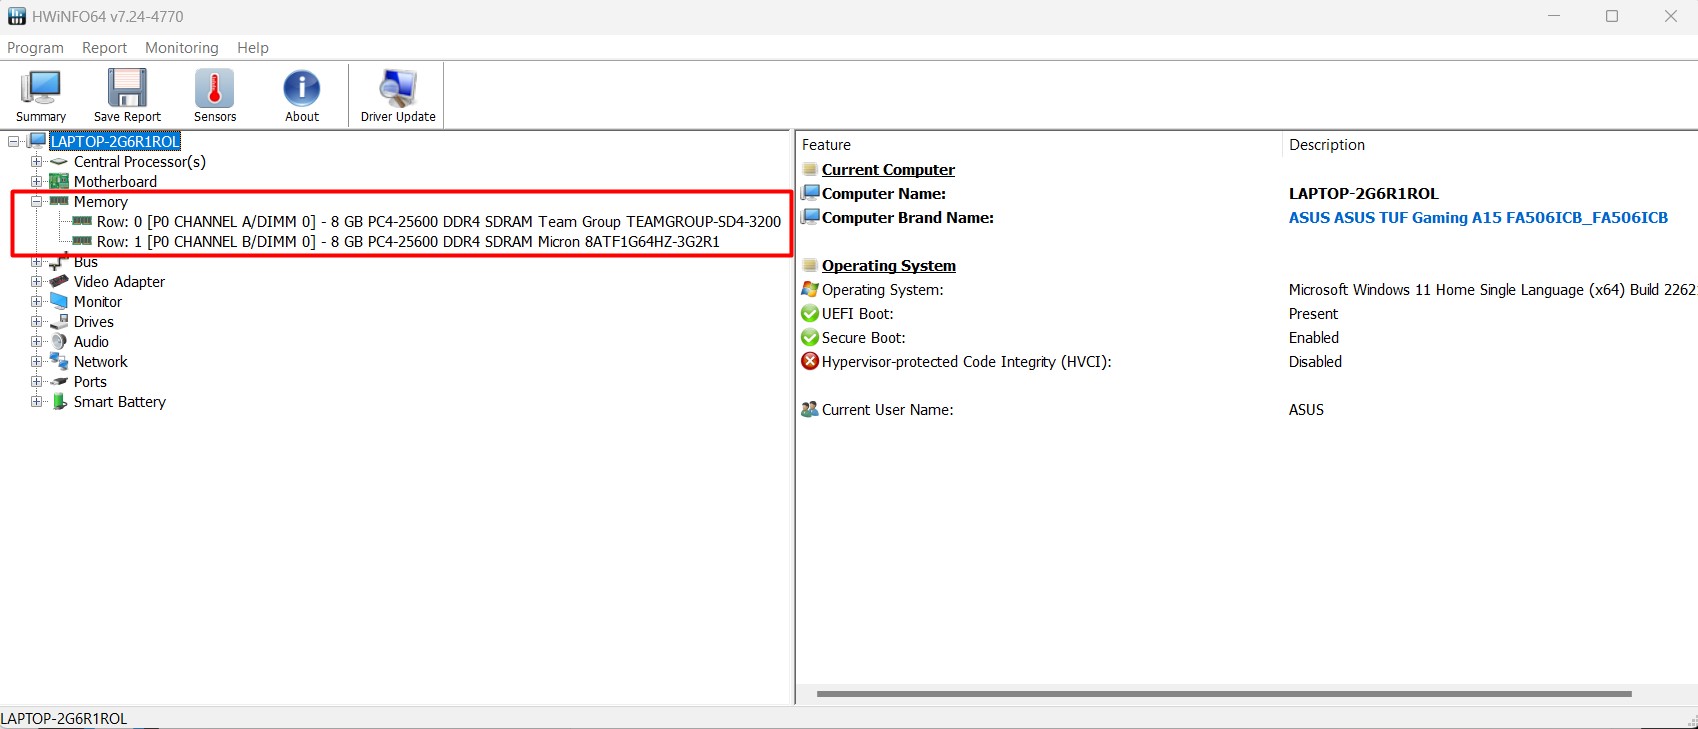Click the red X icon beside HVCI
The image size is (1698, 729).
[x=810, y=361]
